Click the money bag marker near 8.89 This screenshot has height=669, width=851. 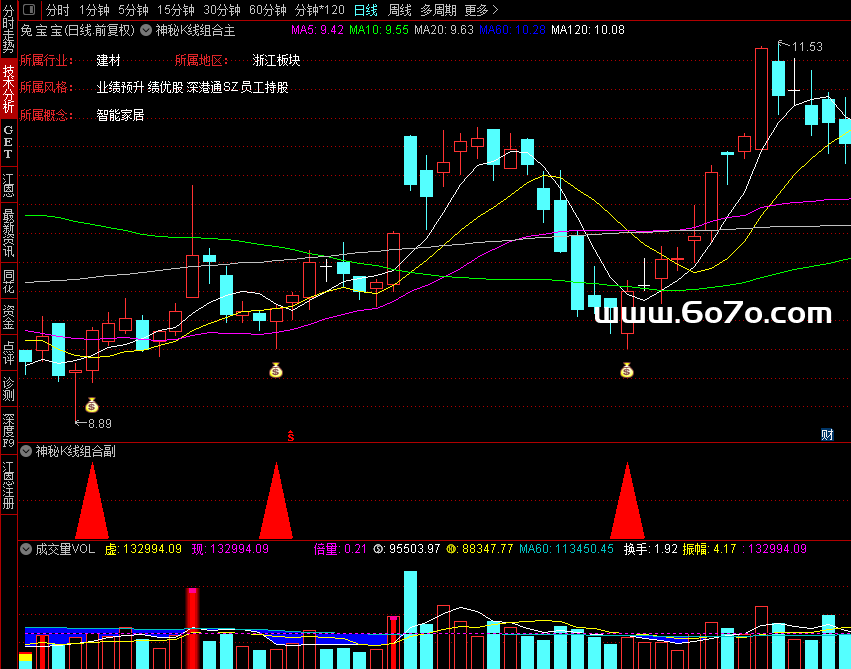[x=92, y=405]
